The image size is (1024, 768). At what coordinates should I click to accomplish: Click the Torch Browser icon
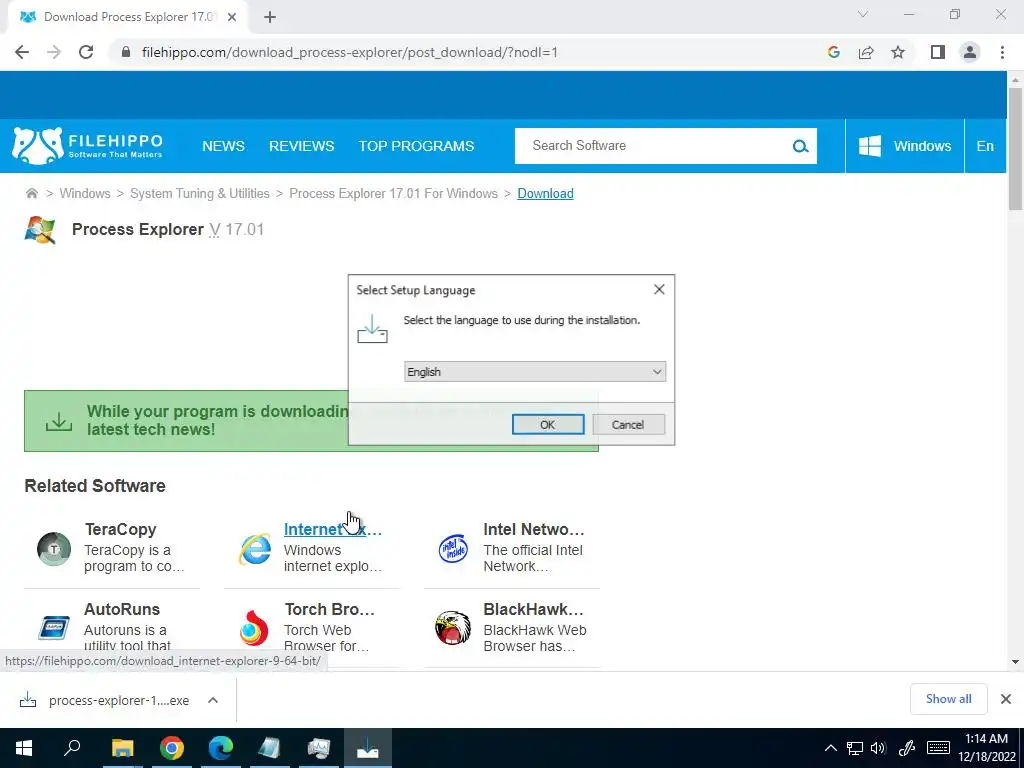(254, 628)
